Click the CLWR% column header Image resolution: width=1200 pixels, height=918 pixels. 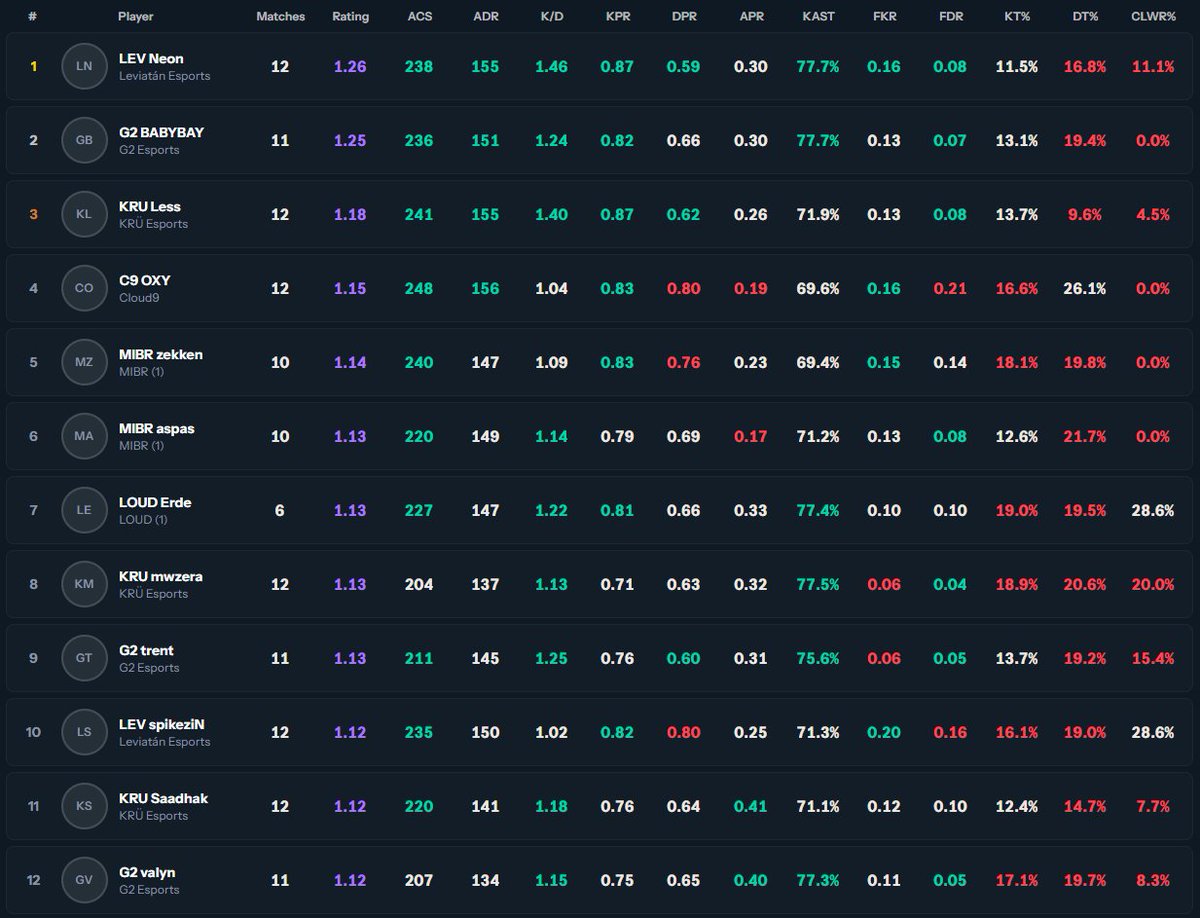click(1153, 17)
